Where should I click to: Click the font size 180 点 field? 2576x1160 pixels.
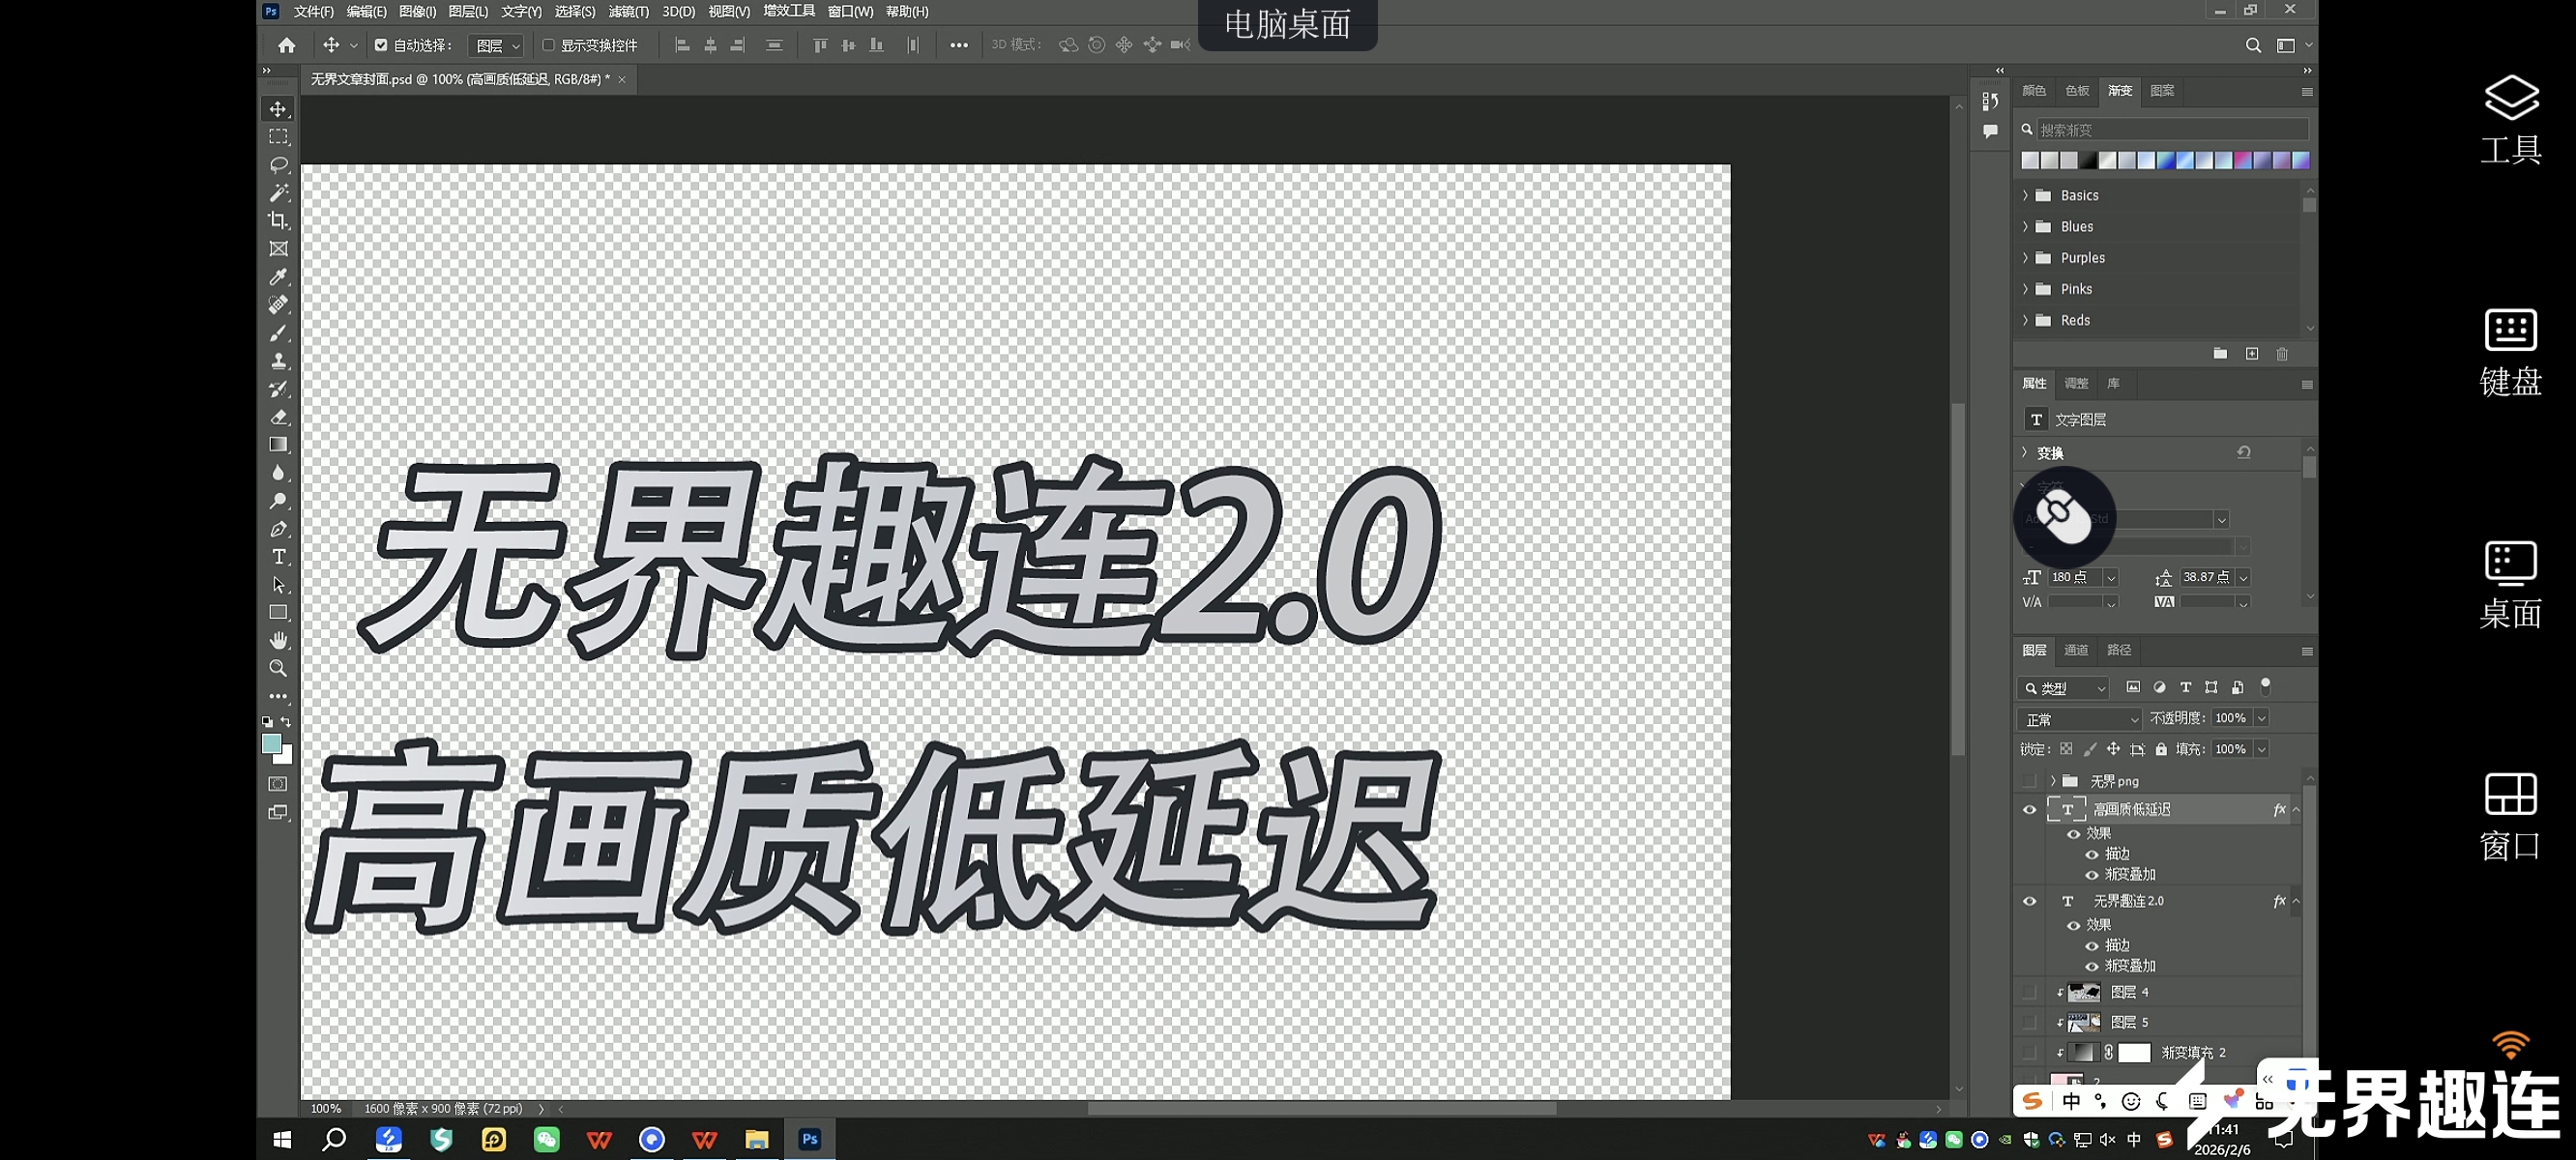click(2076, 578)
